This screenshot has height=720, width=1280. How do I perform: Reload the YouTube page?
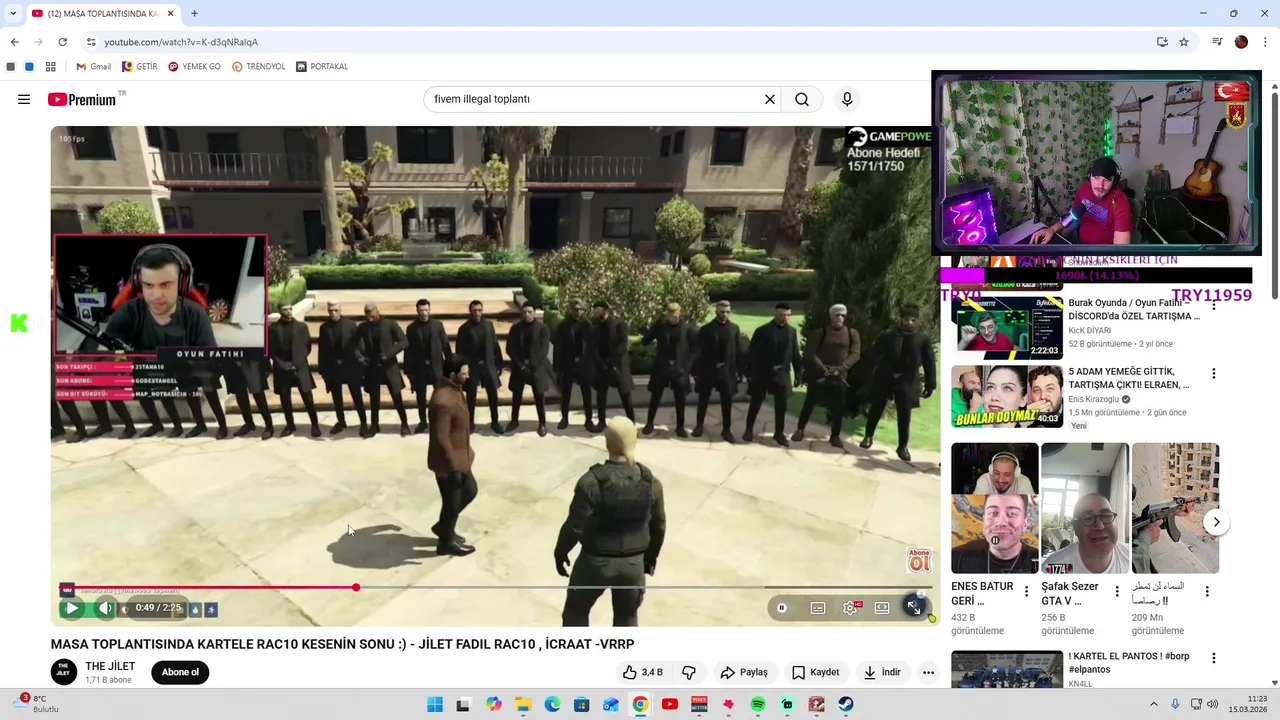[x=62, y=42]
